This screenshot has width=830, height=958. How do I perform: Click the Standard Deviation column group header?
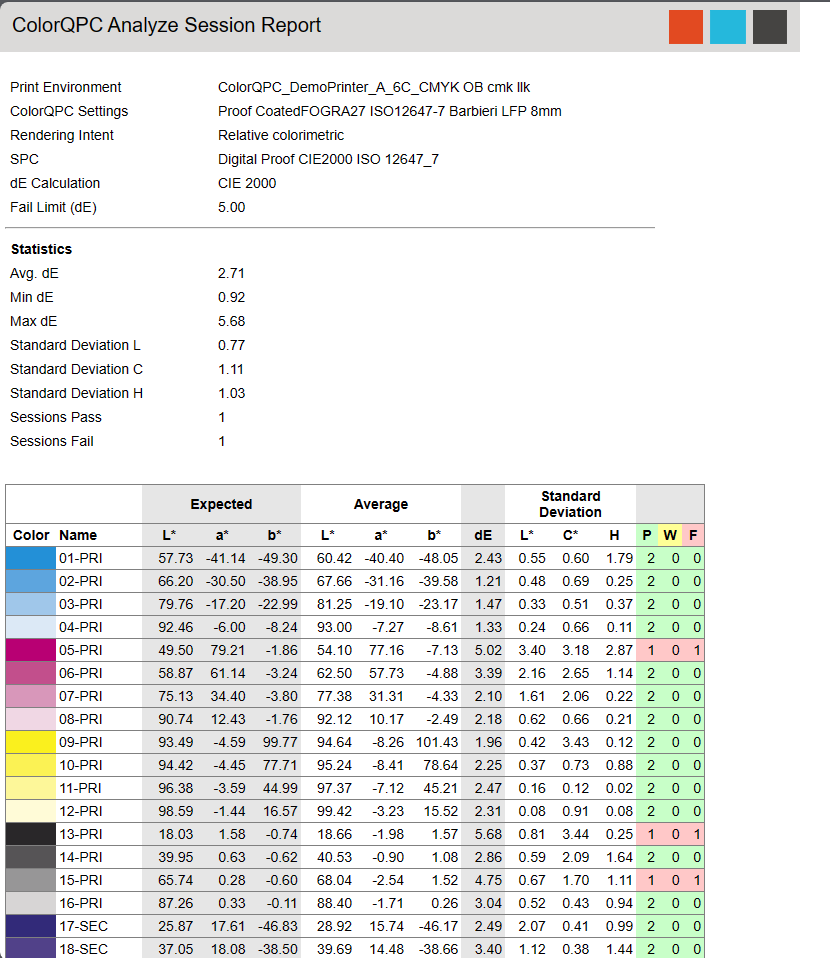pyautogui.click(x=570, y=504)
